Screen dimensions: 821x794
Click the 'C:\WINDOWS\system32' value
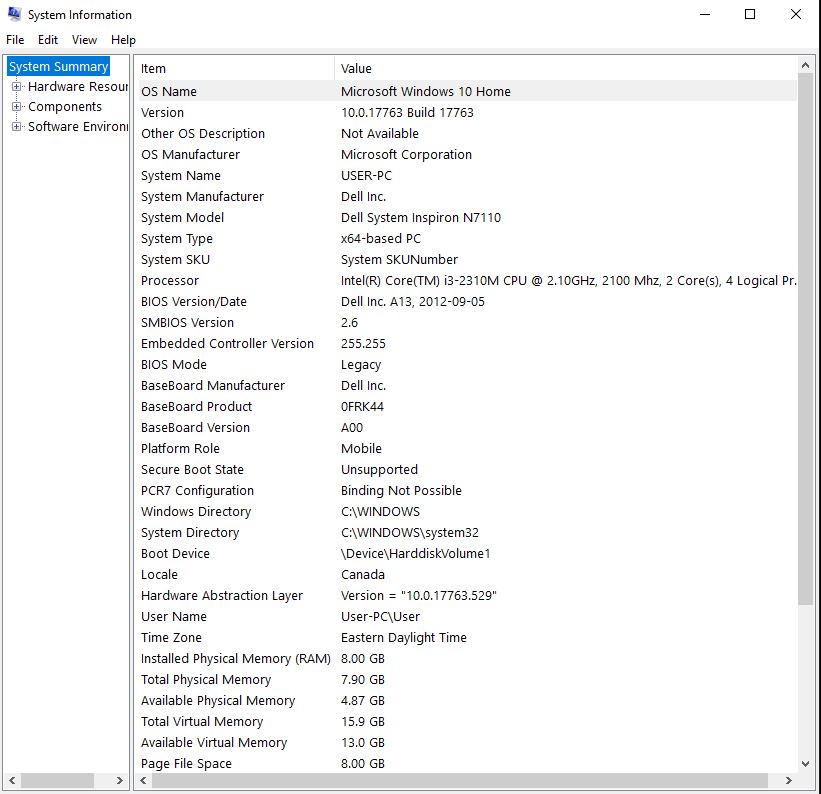409,532
